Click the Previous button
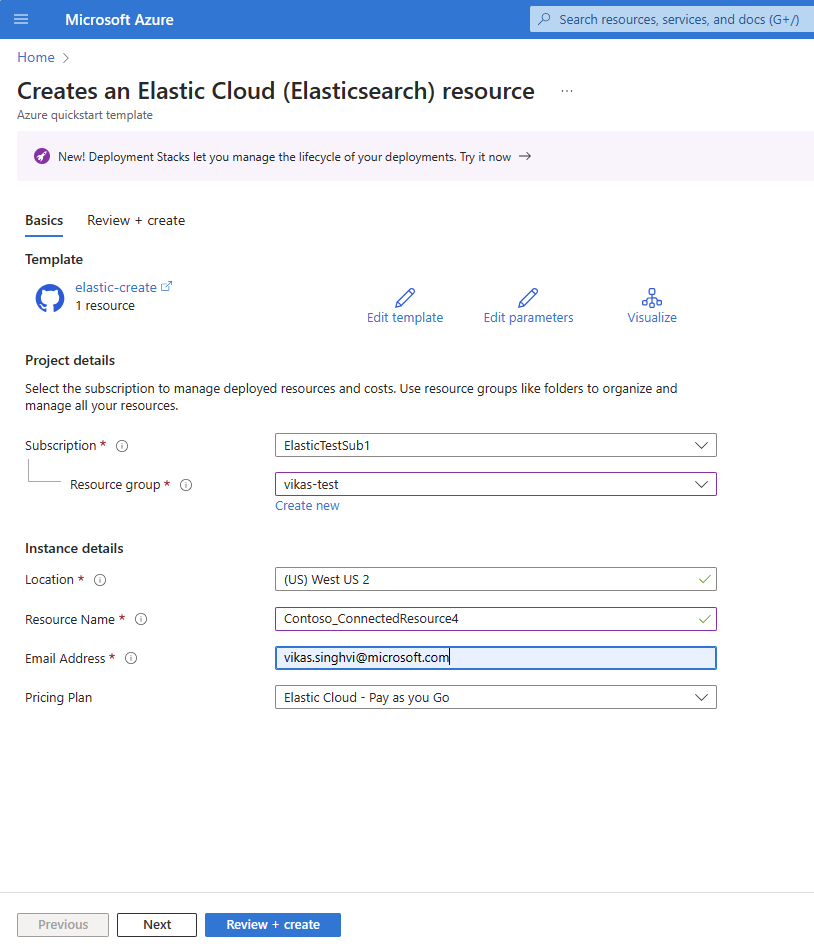Viewport: 814px width, 950px height. (x=63, y=925)
